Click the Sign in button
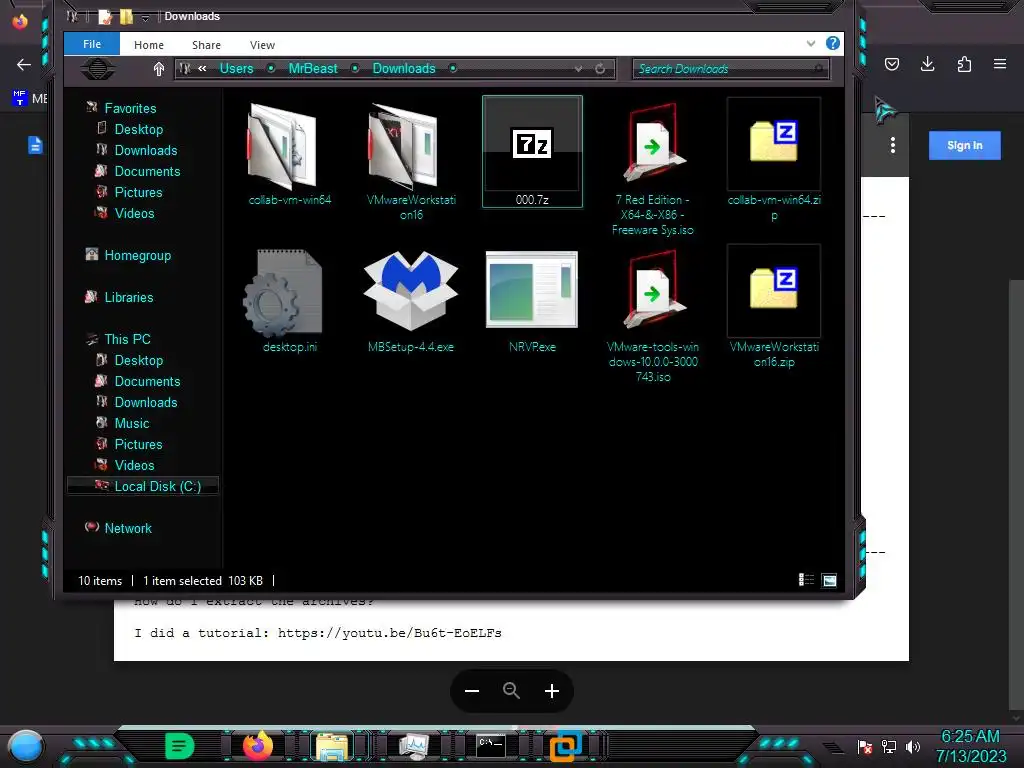Viewport: 1024px width, 768px height. pos(965,145)
